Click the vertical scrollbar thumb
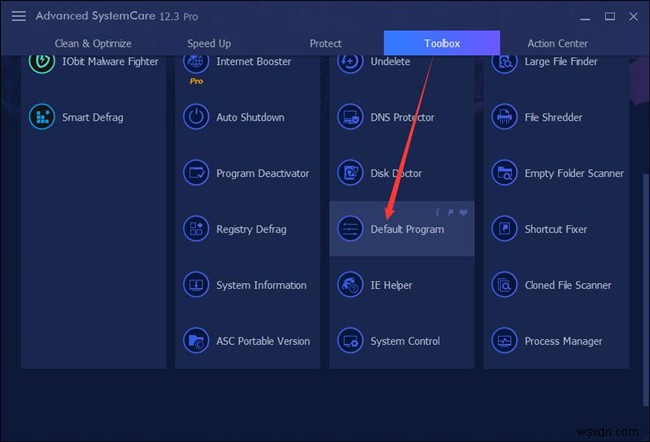Screen dimensions: 650x442 pyautogui.click(x=645, y=290)
